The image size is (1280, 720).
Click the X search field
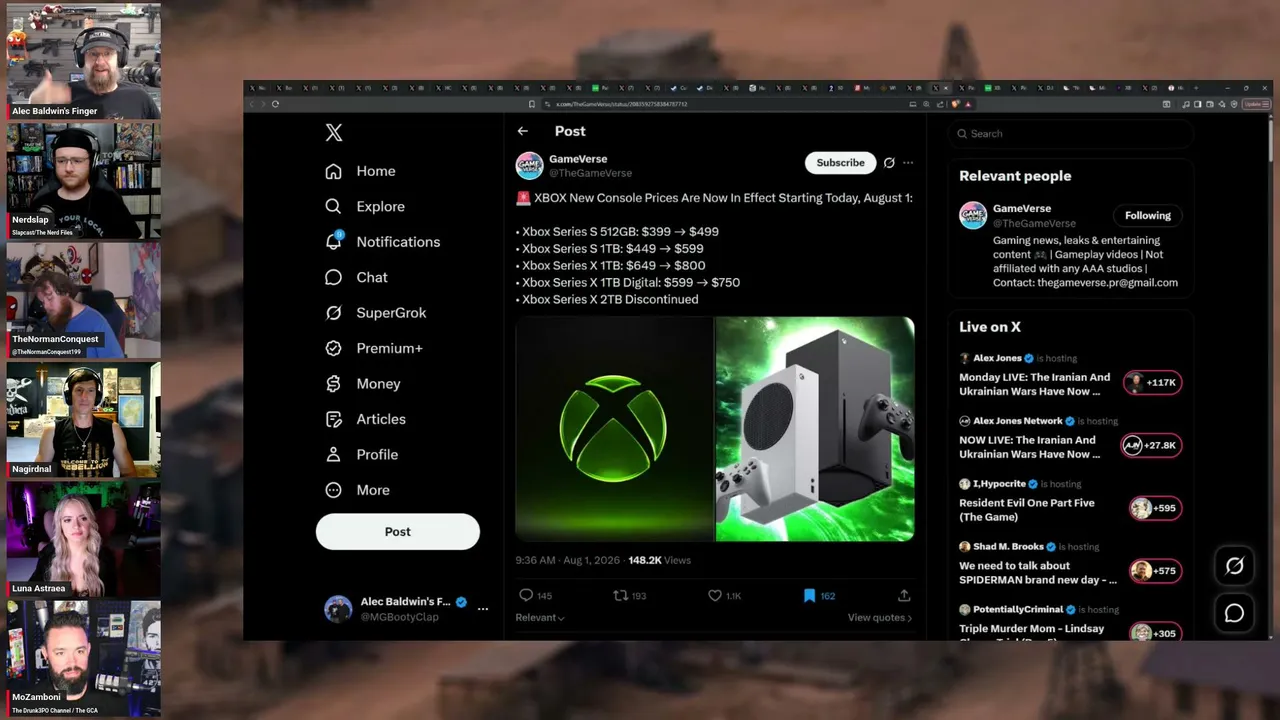pyautogui.click(x=1070, y=133)
